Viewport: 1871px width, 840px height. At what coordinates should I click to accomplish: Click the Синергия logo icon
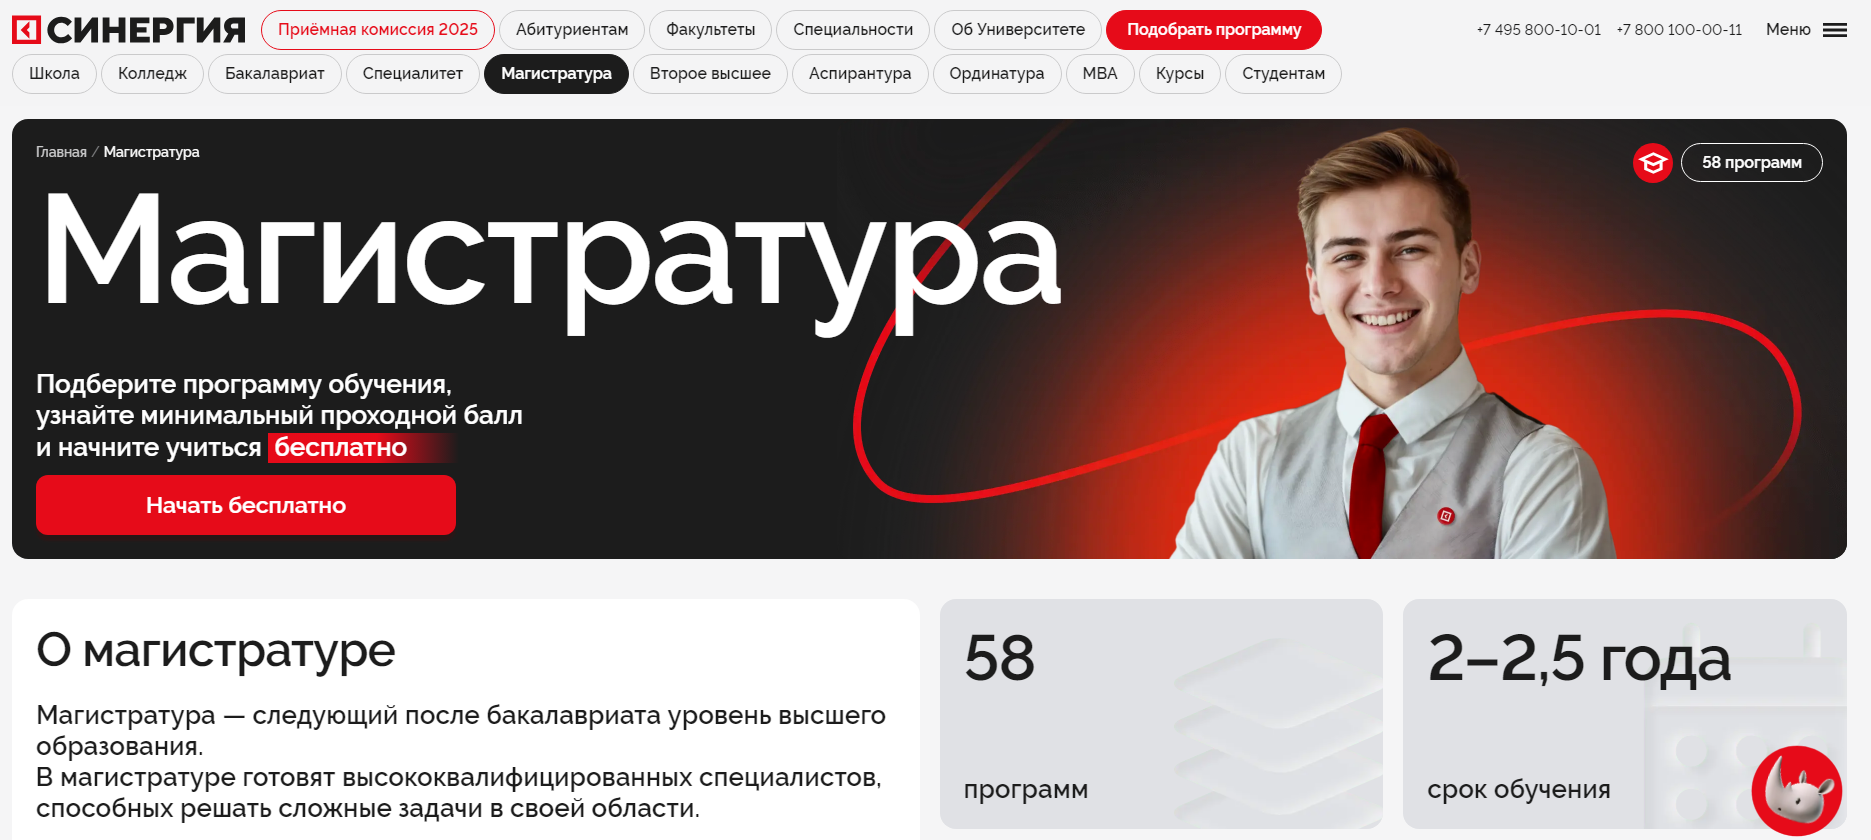(x=26, y=30)
